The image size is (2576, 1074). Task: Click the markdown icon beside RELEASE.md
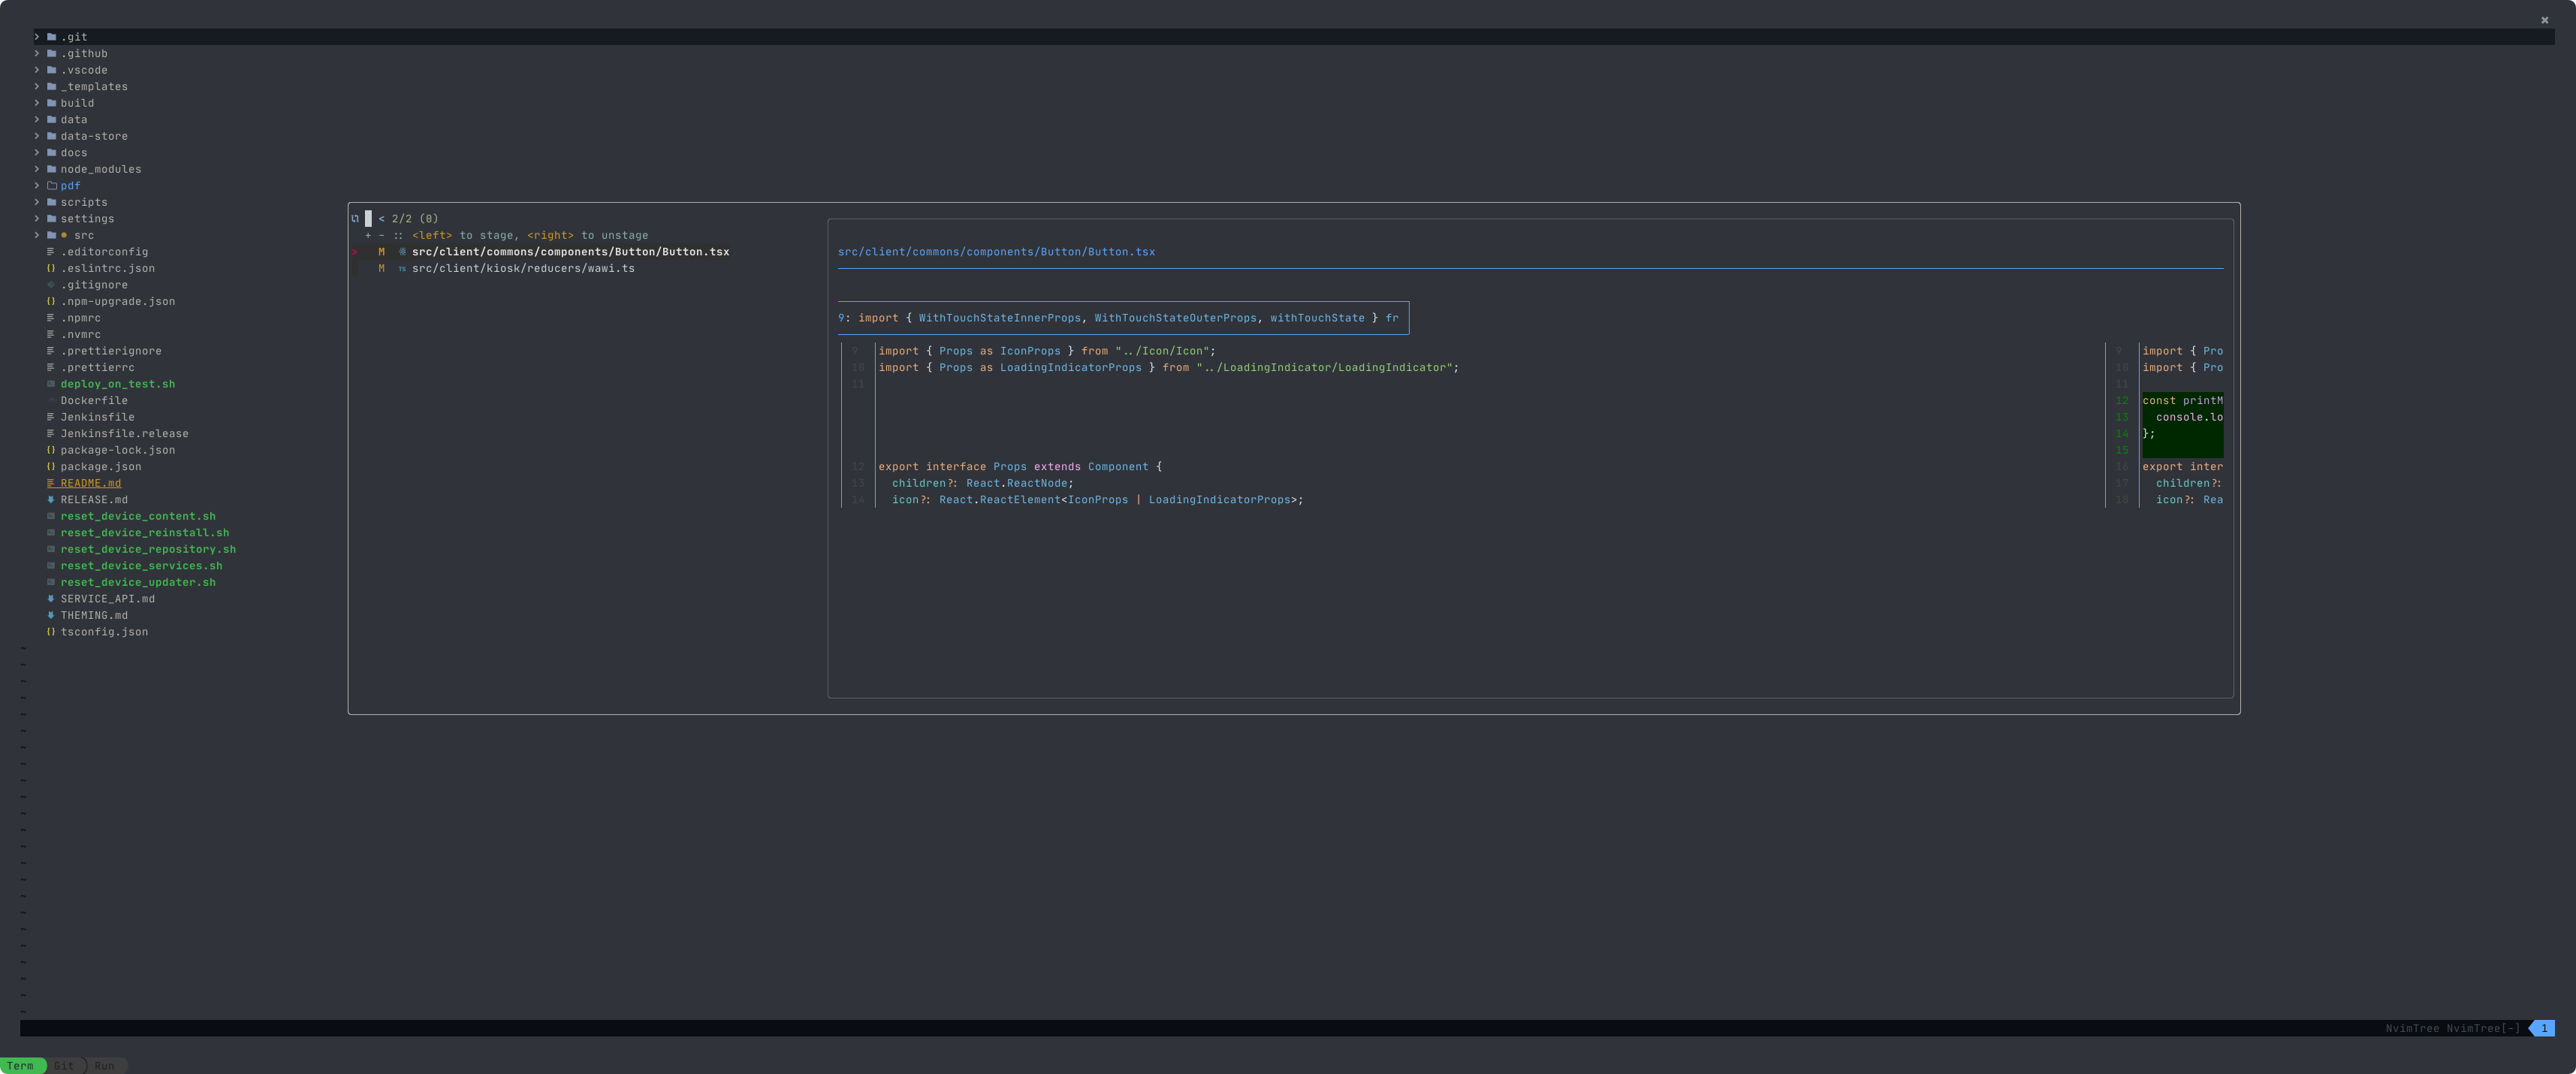tap(51, 499)
